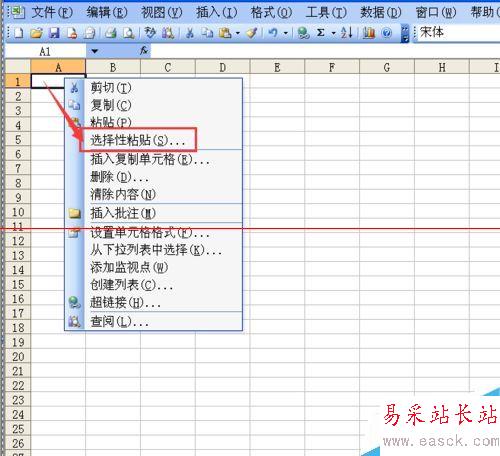This screenshot has width=500, height=456.
Task: Select column F header
Action: 332,68
